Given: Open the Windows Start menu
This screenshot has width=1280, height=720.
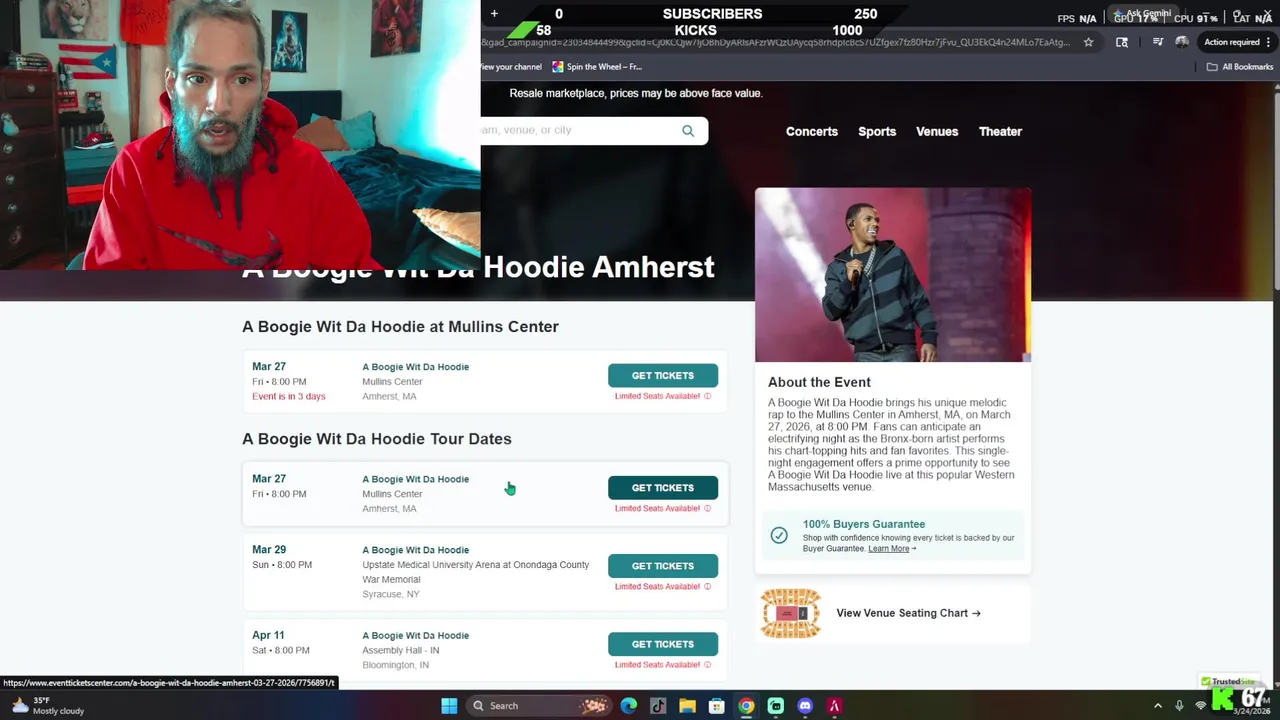Looking at the screenshot, I should click(449, 706).
